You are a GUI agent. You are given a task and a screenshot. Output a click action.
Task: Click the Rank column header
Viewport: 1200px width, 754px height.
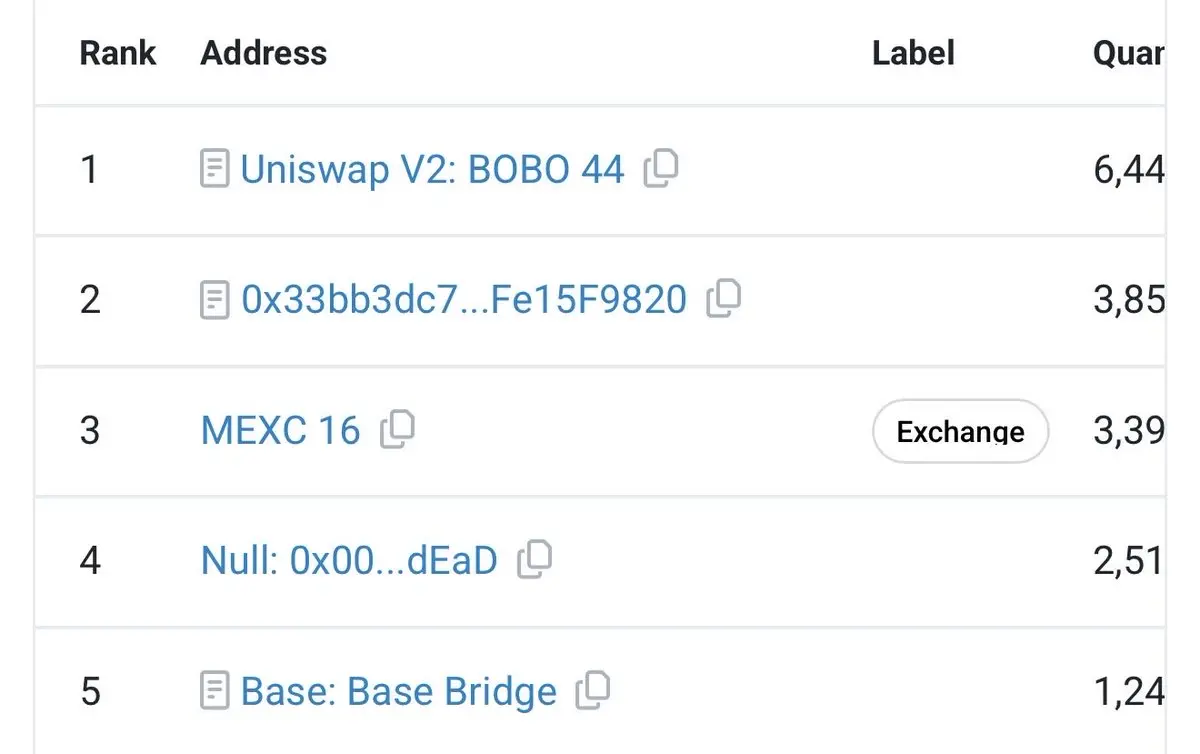tap(118, 53)
